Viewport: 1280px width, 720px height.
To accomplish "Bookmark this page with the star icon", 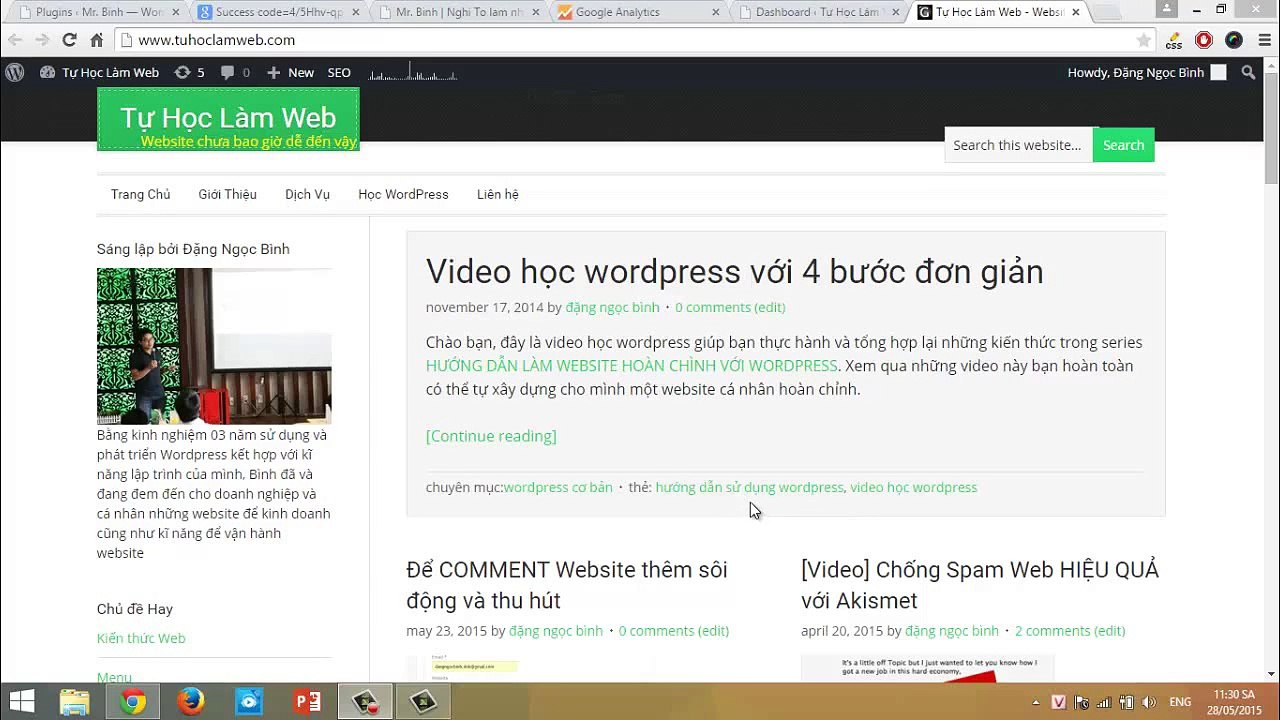I will 1144,40.
